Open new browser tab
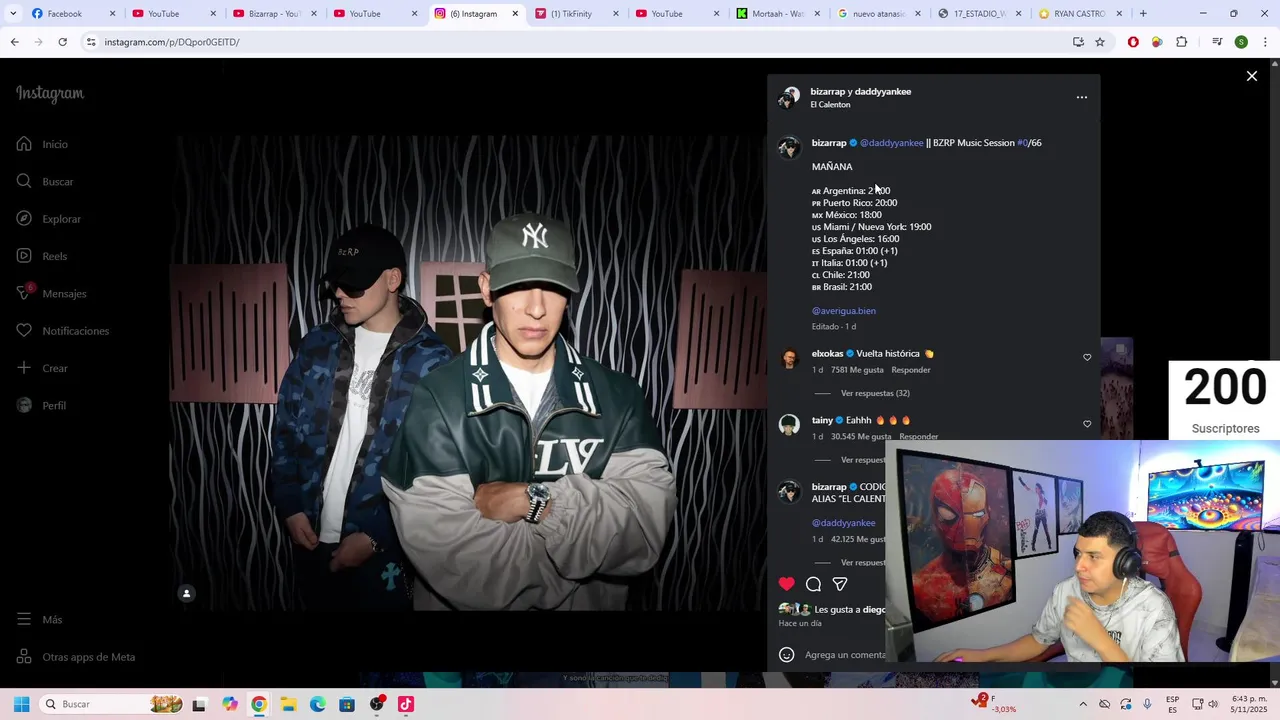This screenshot has width=1280, height=720. (1143, 14)
